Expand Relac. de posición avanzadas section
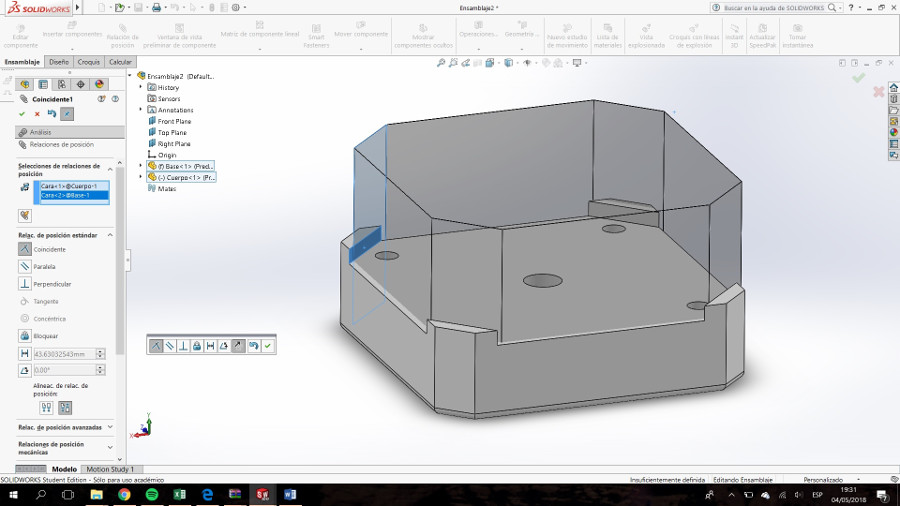This screenshot has width=900, height=506. point(110,427)
